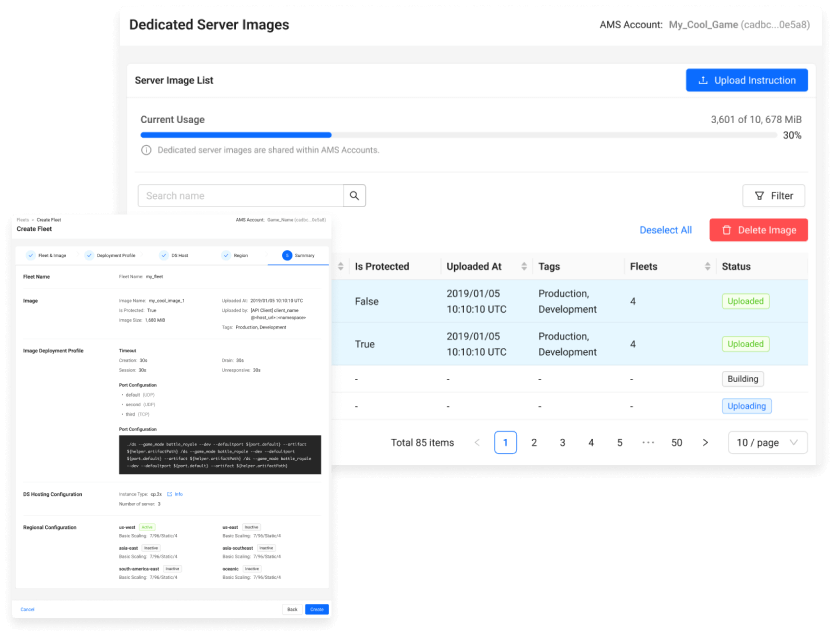The height and width of the screenshot is (637, 835).
Task: Open the Filter options
Action: pyautogui.click(x=774, y=196)
